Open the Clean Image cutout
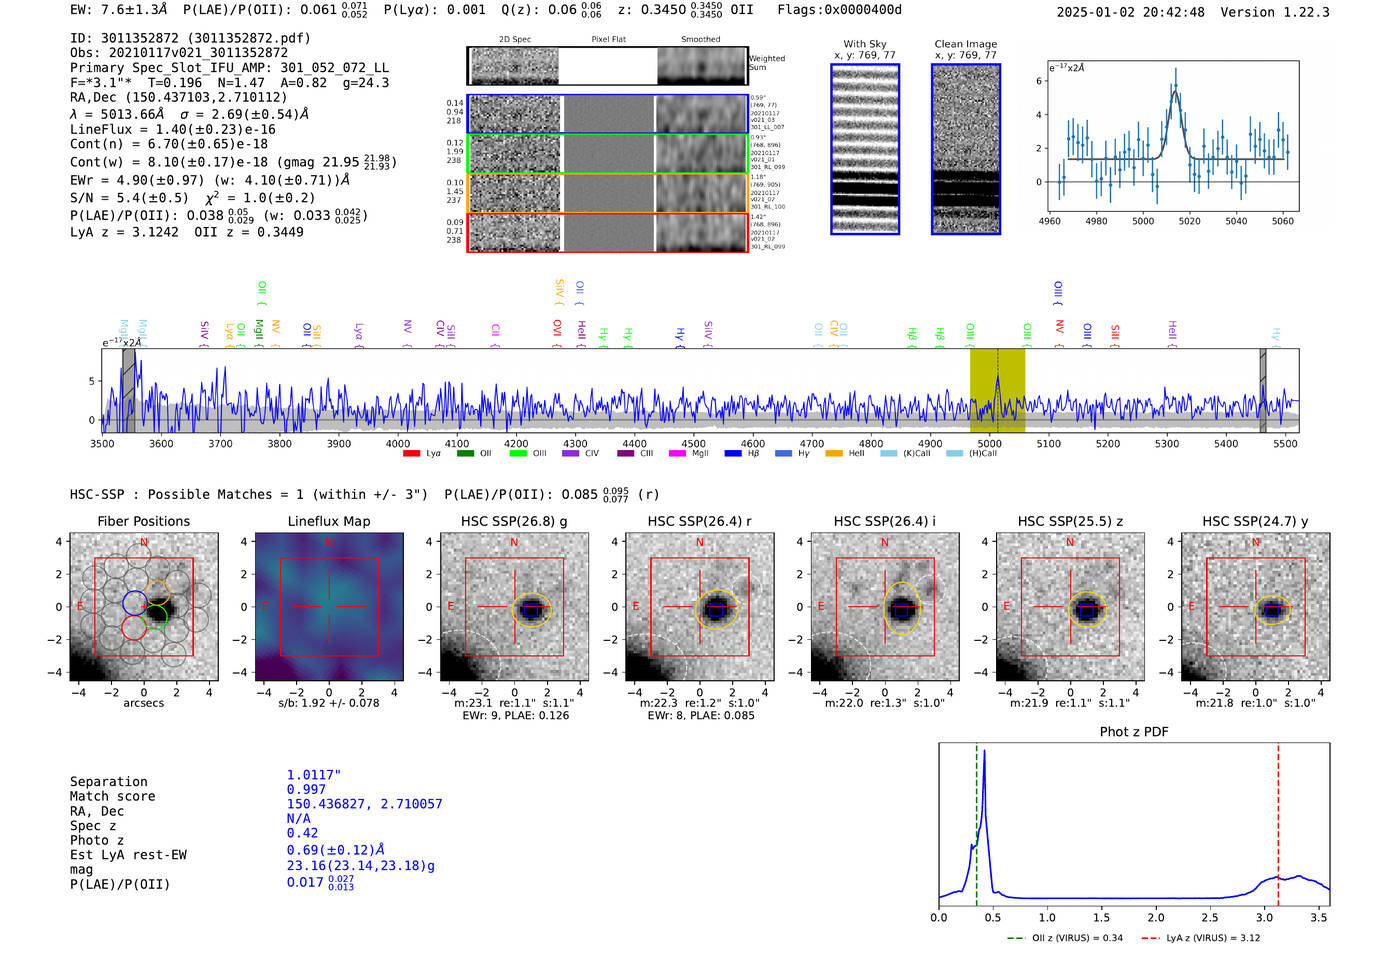Image resolution: width=1400 pixels, height=953 pixels. click(x=966, y=149)
